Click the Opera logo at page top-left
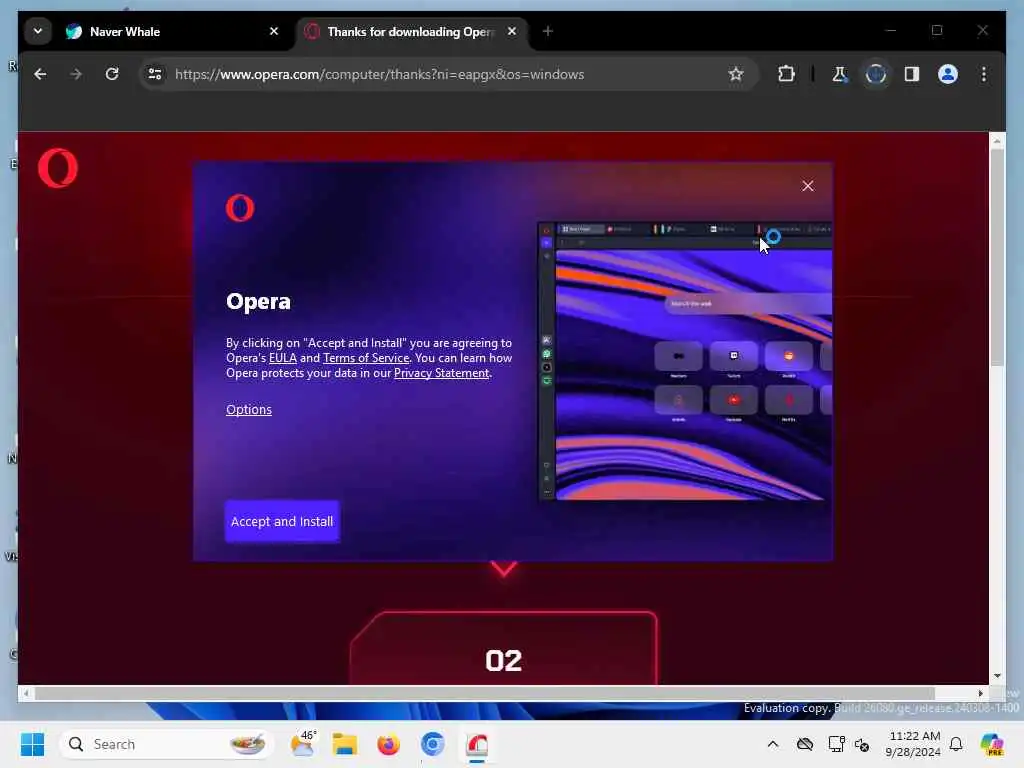Screen dimensions: 1024x768 click(x=58, y=168)
